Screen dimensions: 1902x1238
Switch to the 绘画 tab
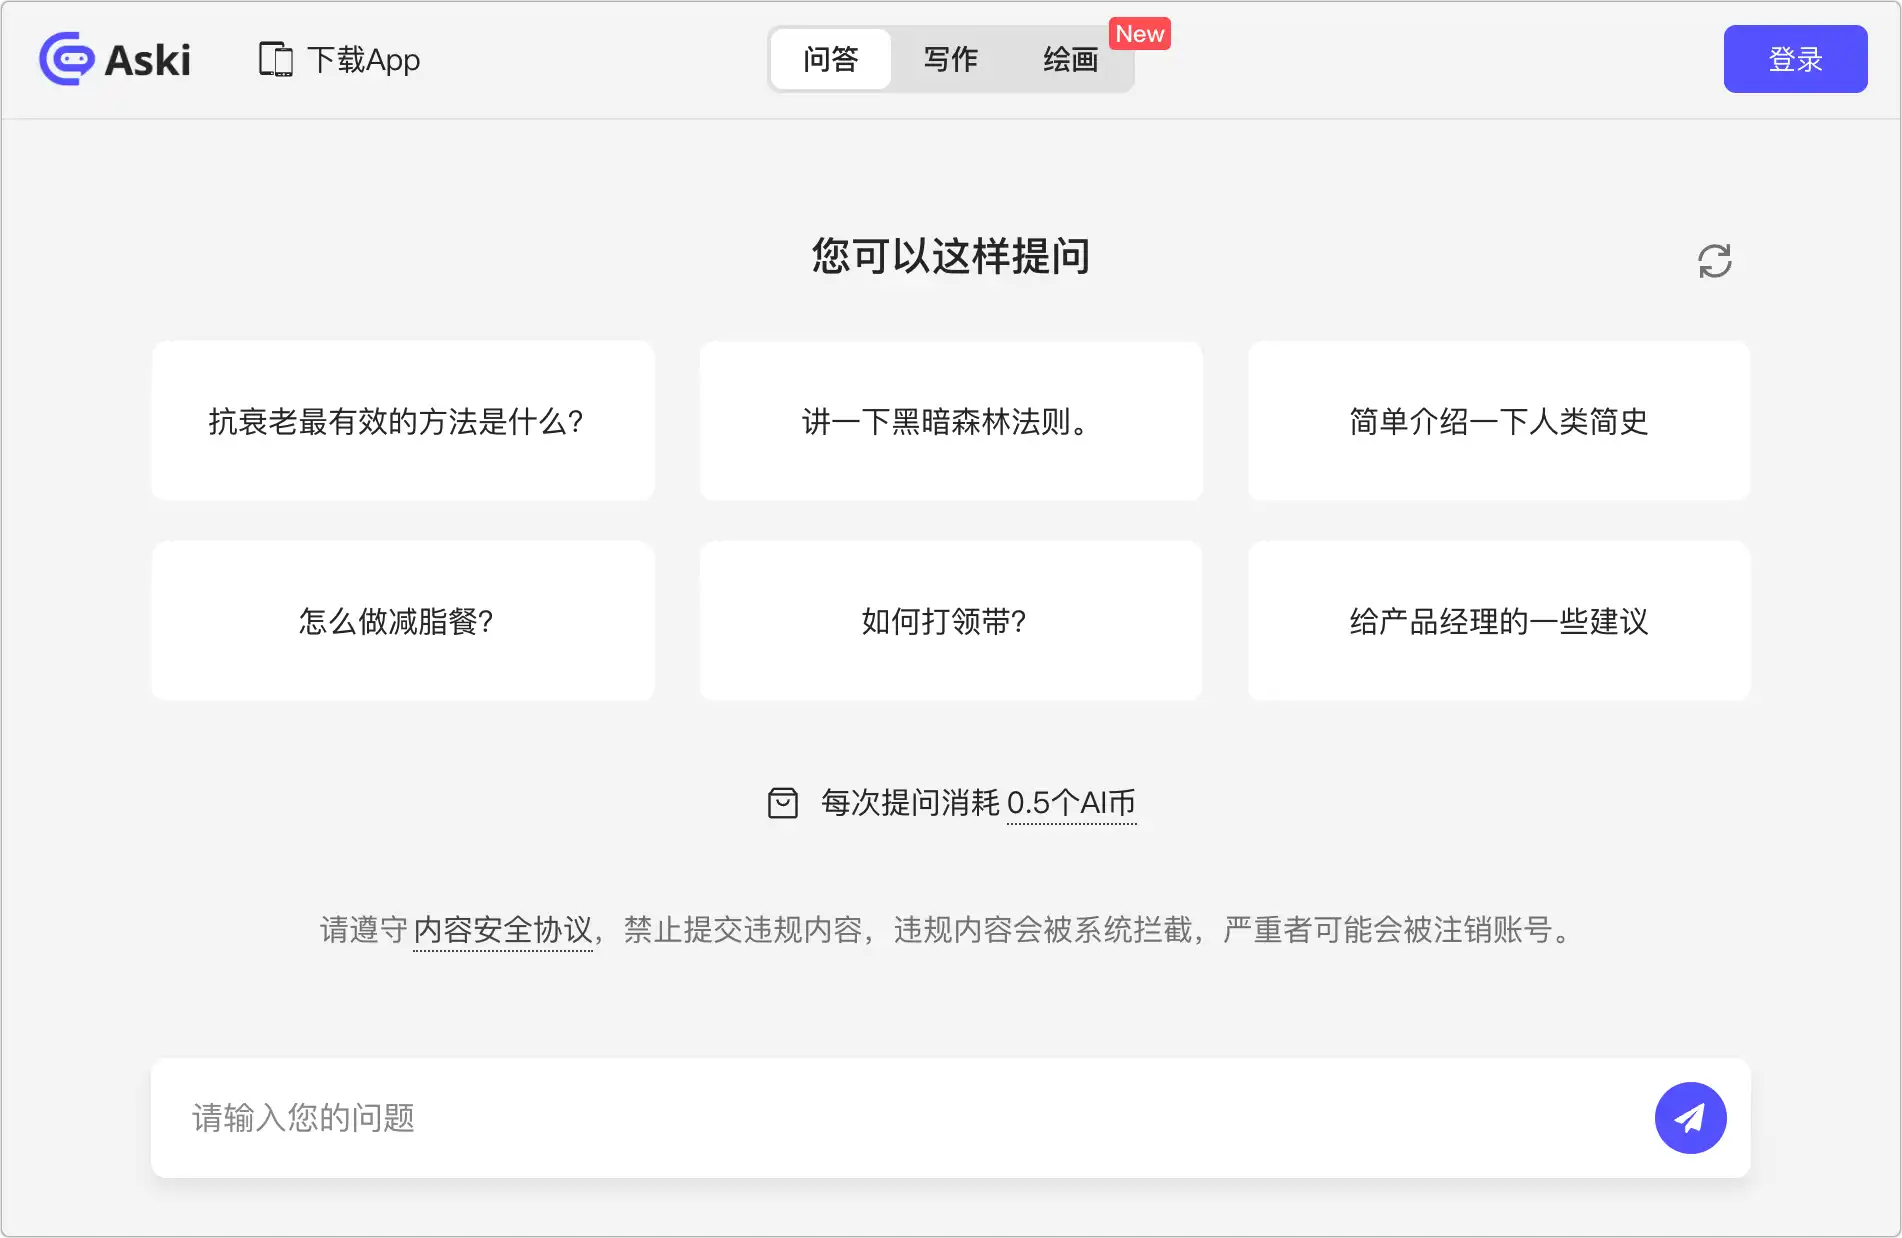click(x=1070, y=59)
